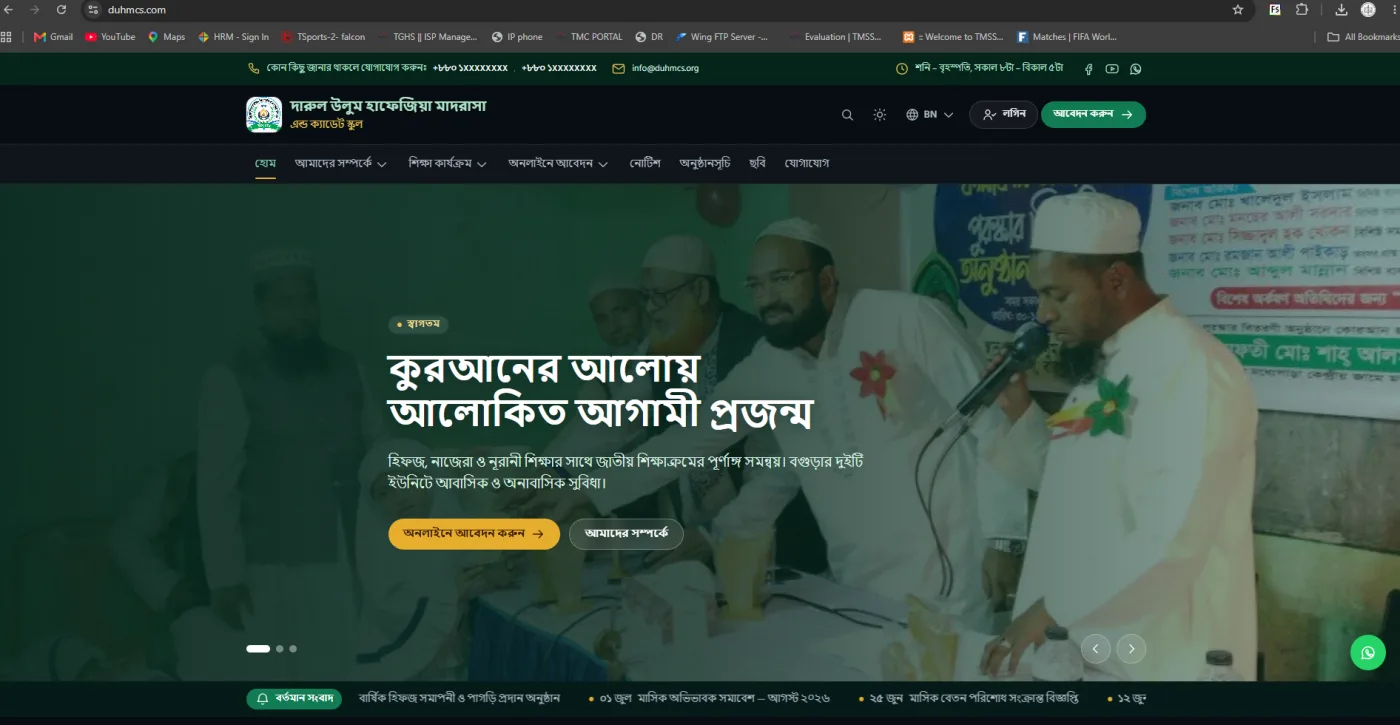Screen dimensions: 1400x725
Task: Click the madrasa logo in header
Action: point(264,114)
